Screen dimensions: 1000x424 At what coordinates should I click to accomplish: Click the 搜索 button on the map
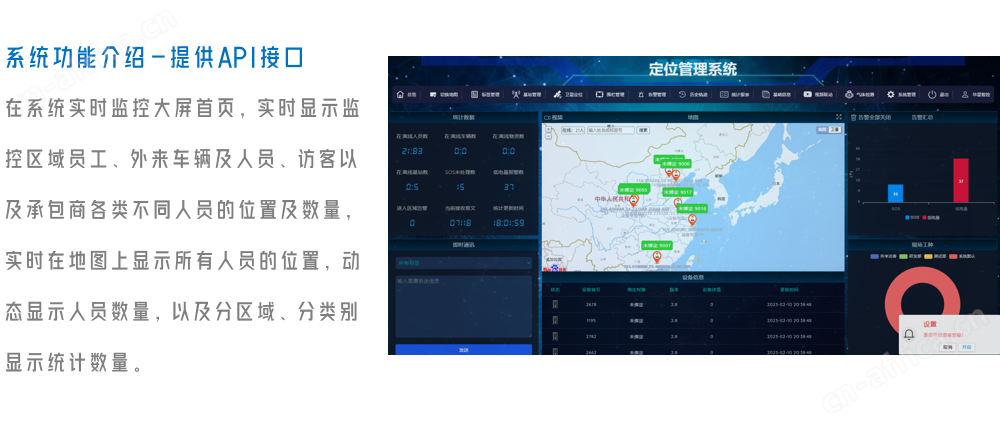click(x=643, y=130)
